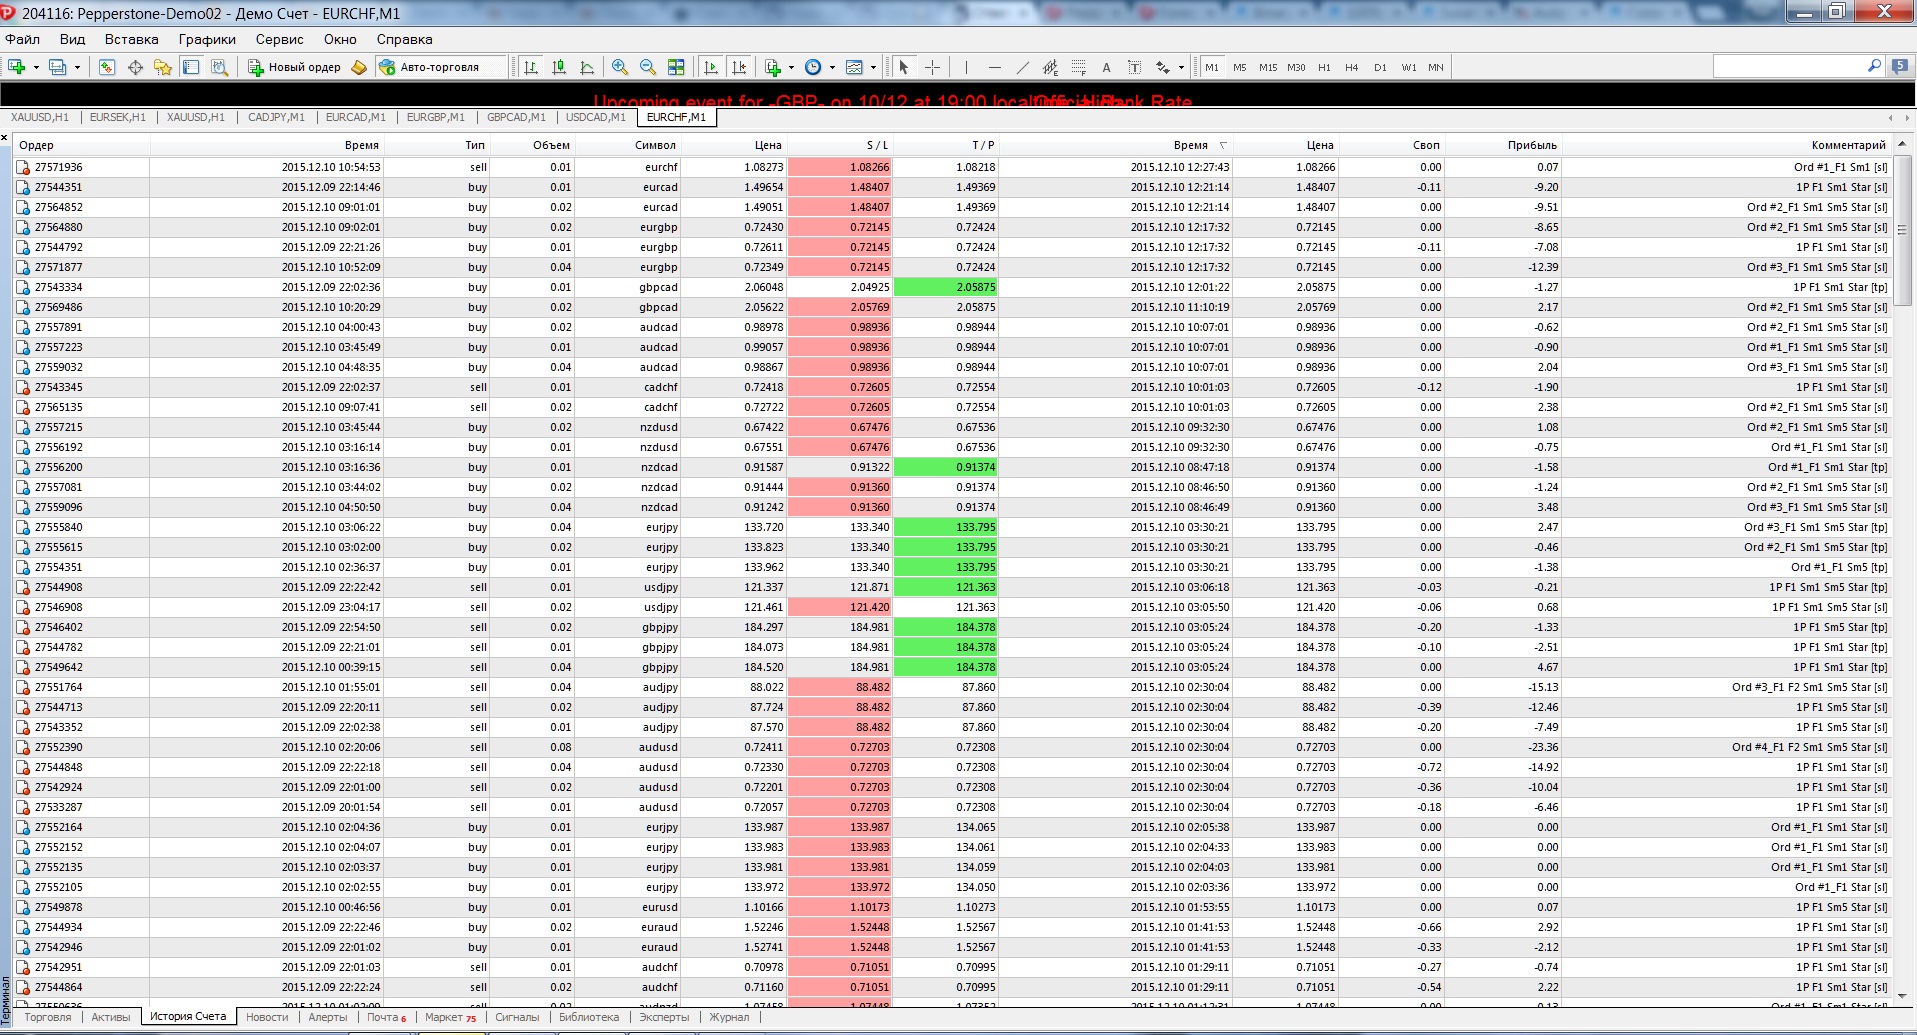Open the Файл menu
The width and height of the screenshot is (1917, 1035).
22,39
